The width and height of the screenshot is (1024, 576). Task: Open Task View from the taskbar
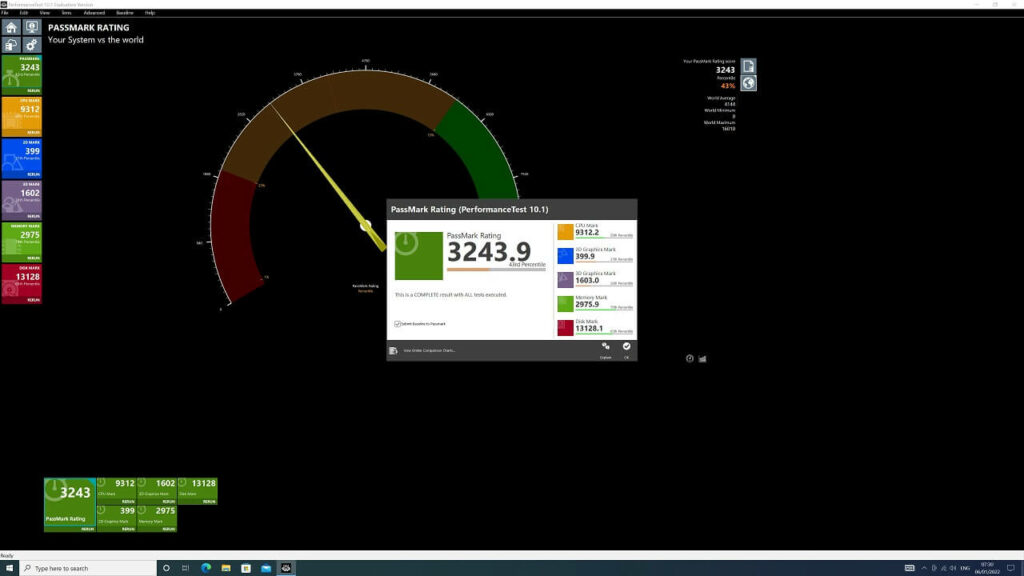[x=185, y=568]
